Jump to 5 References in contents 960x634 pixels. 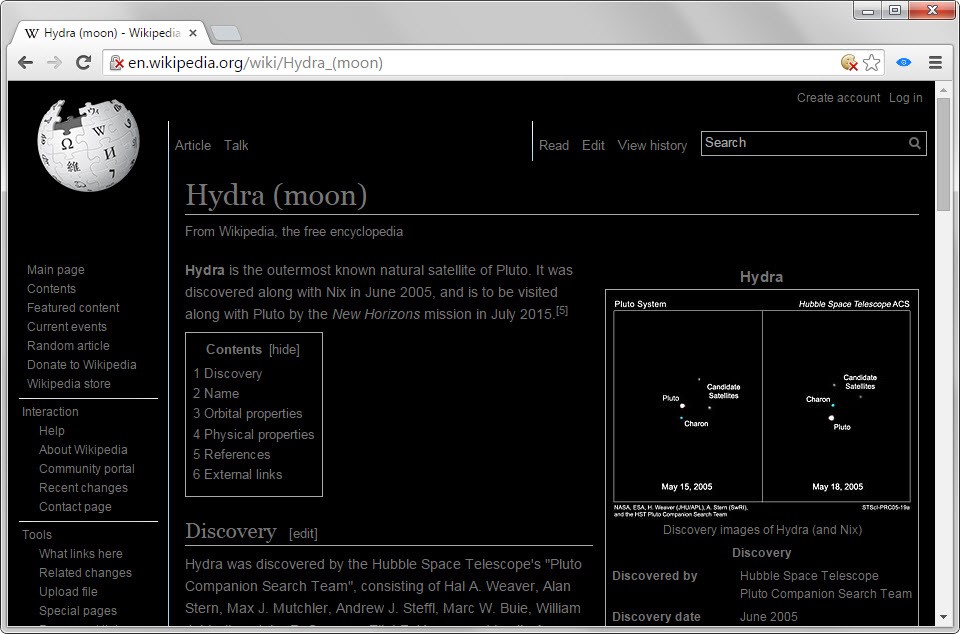tap(231, 455)
